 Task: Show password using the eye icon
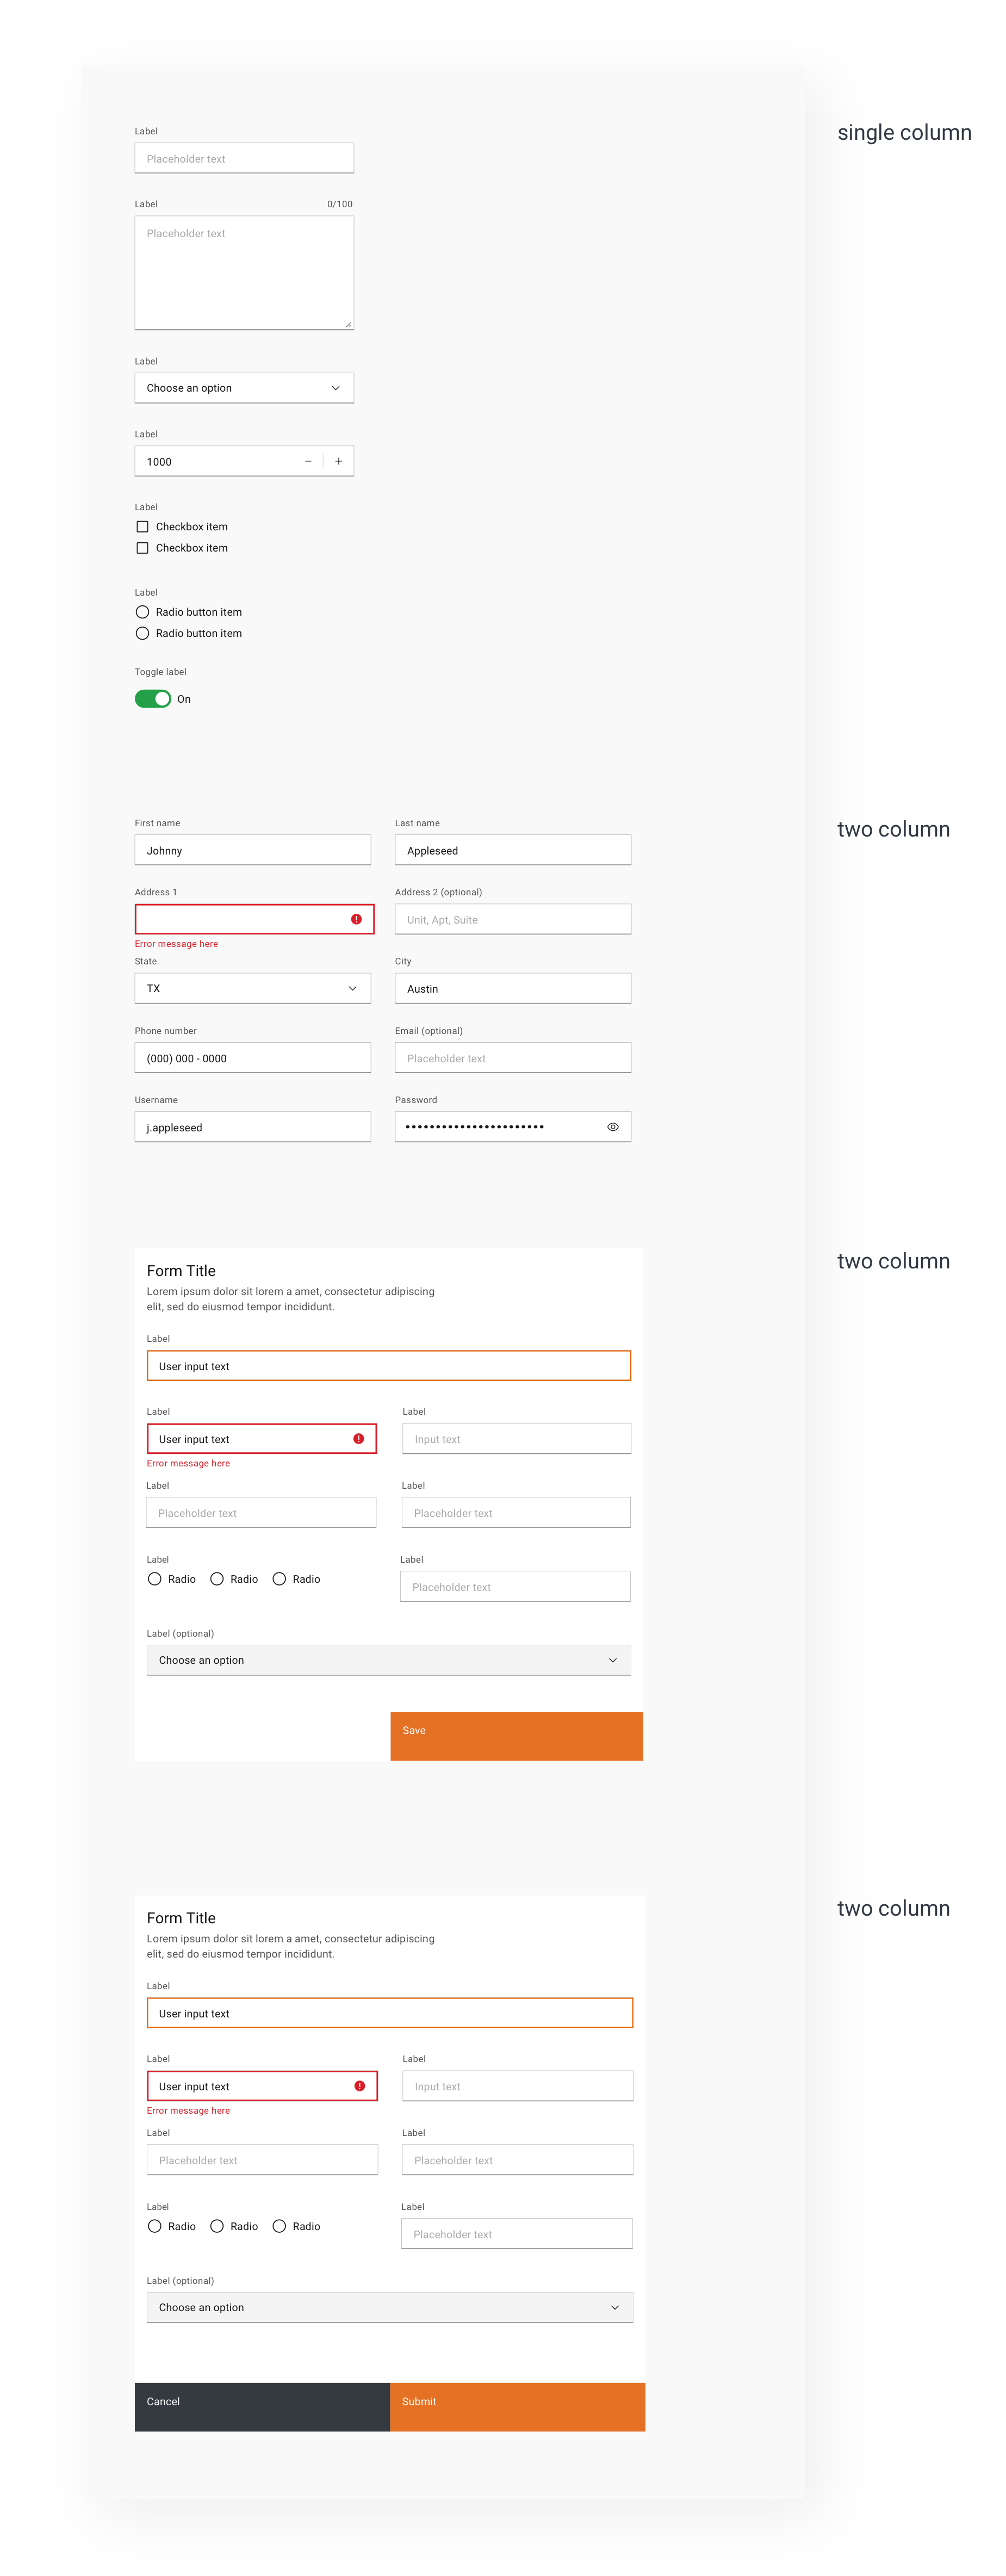[613, 1127]
